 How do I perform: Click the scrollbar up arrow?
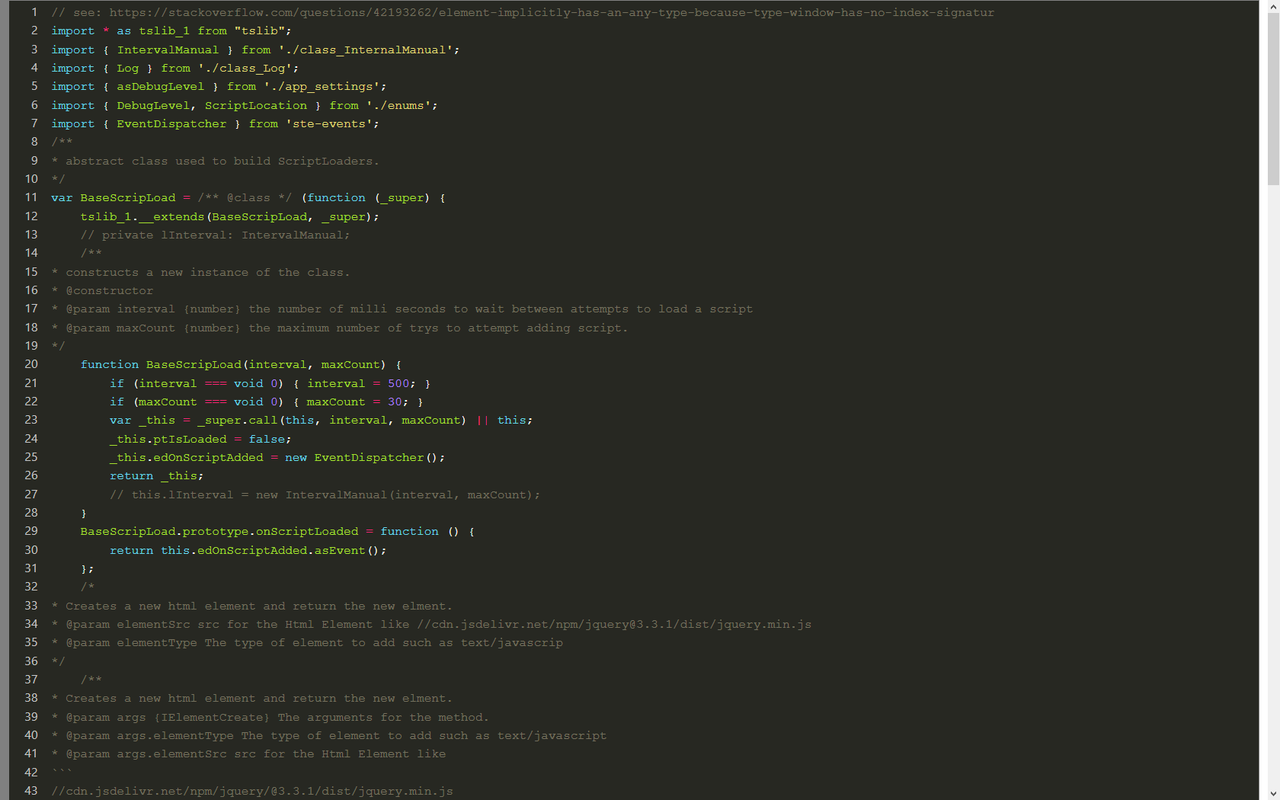click(x=1272, y=8)
